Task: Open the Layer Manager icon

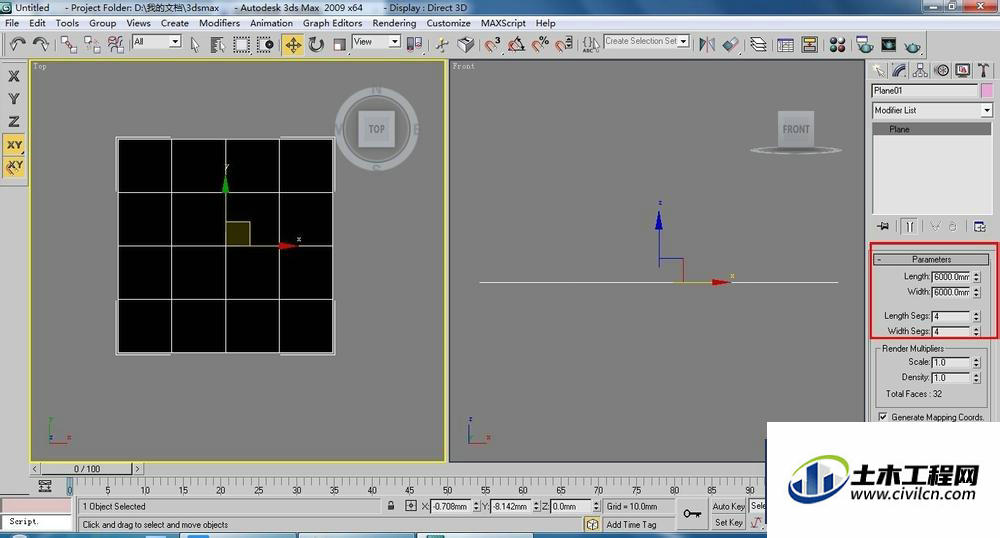Action: pos(758,44)
